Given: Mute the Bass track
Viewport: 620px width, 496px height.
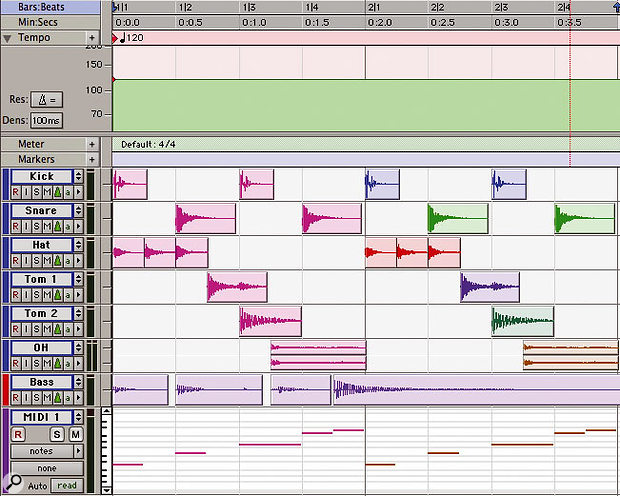Looking at the screenshot, I should tap(47, 398).
